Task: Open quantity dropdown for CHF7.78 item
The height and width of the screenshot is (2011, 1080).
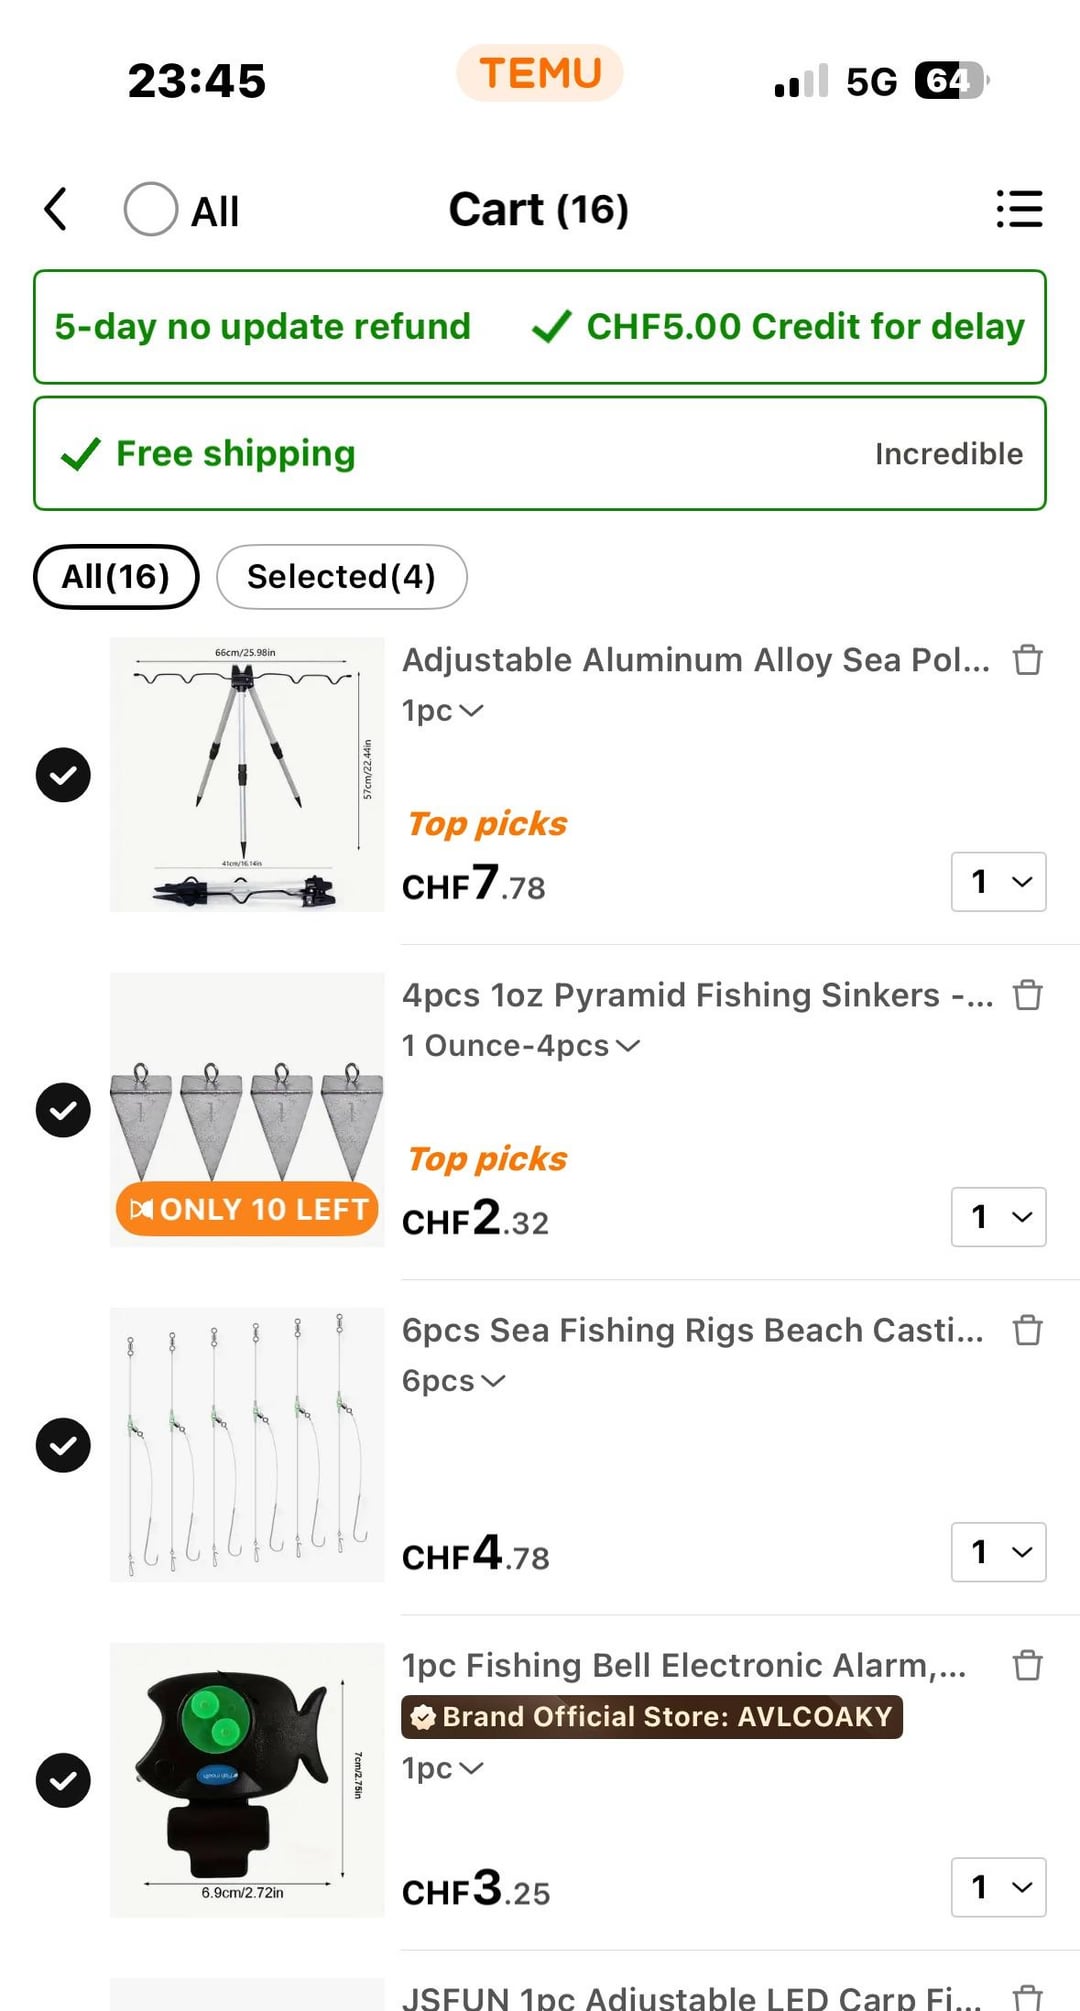Action: tap(998, 882)
